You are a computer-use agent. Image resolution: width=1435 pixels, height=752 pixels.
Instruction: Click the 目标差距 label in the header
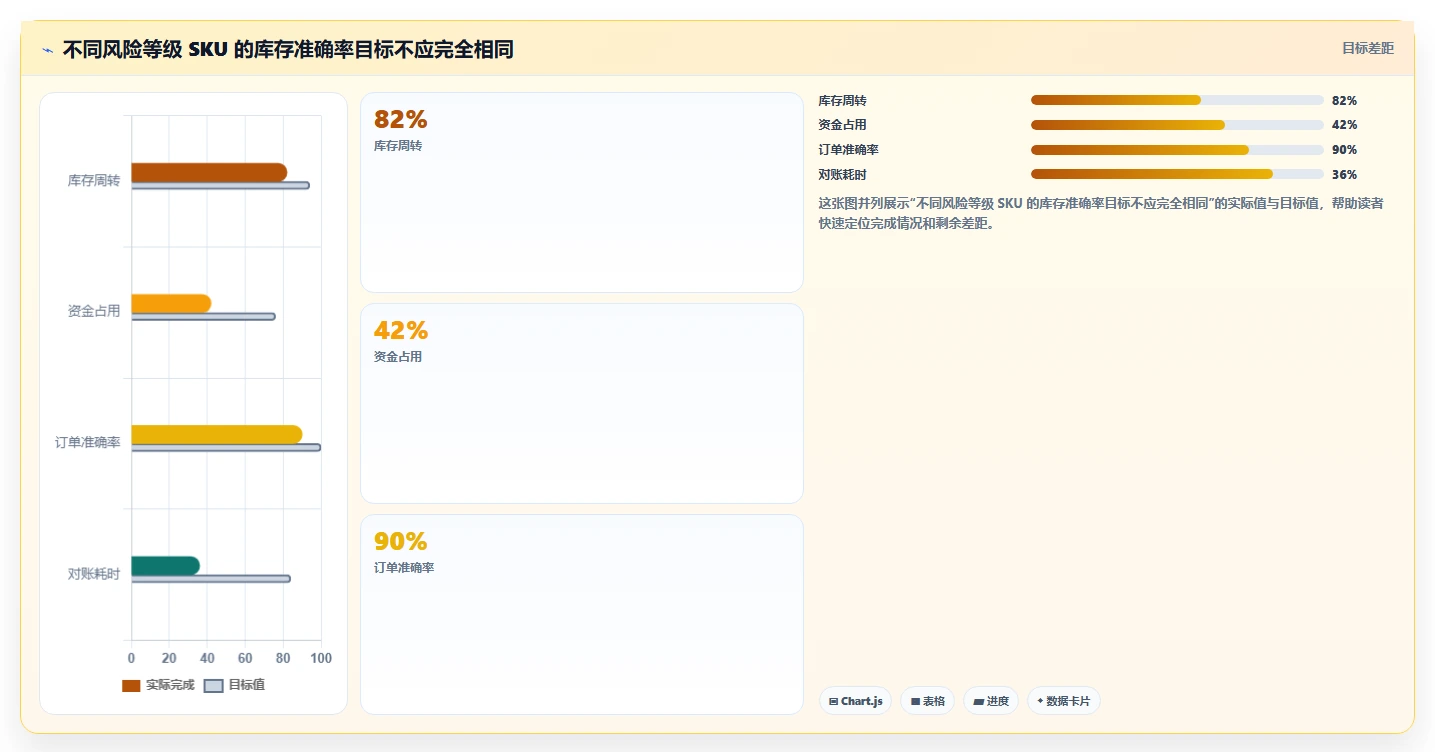[1367, 48]
